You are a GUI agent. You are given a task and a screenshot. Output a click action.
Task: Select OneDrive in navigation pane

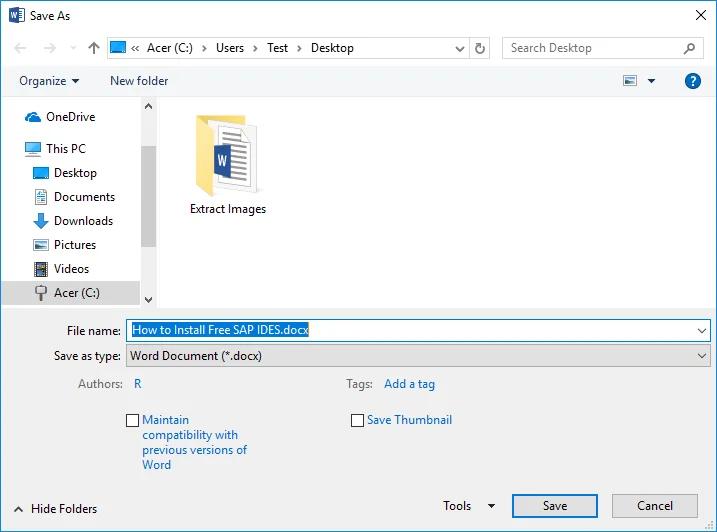pos(71,117)
